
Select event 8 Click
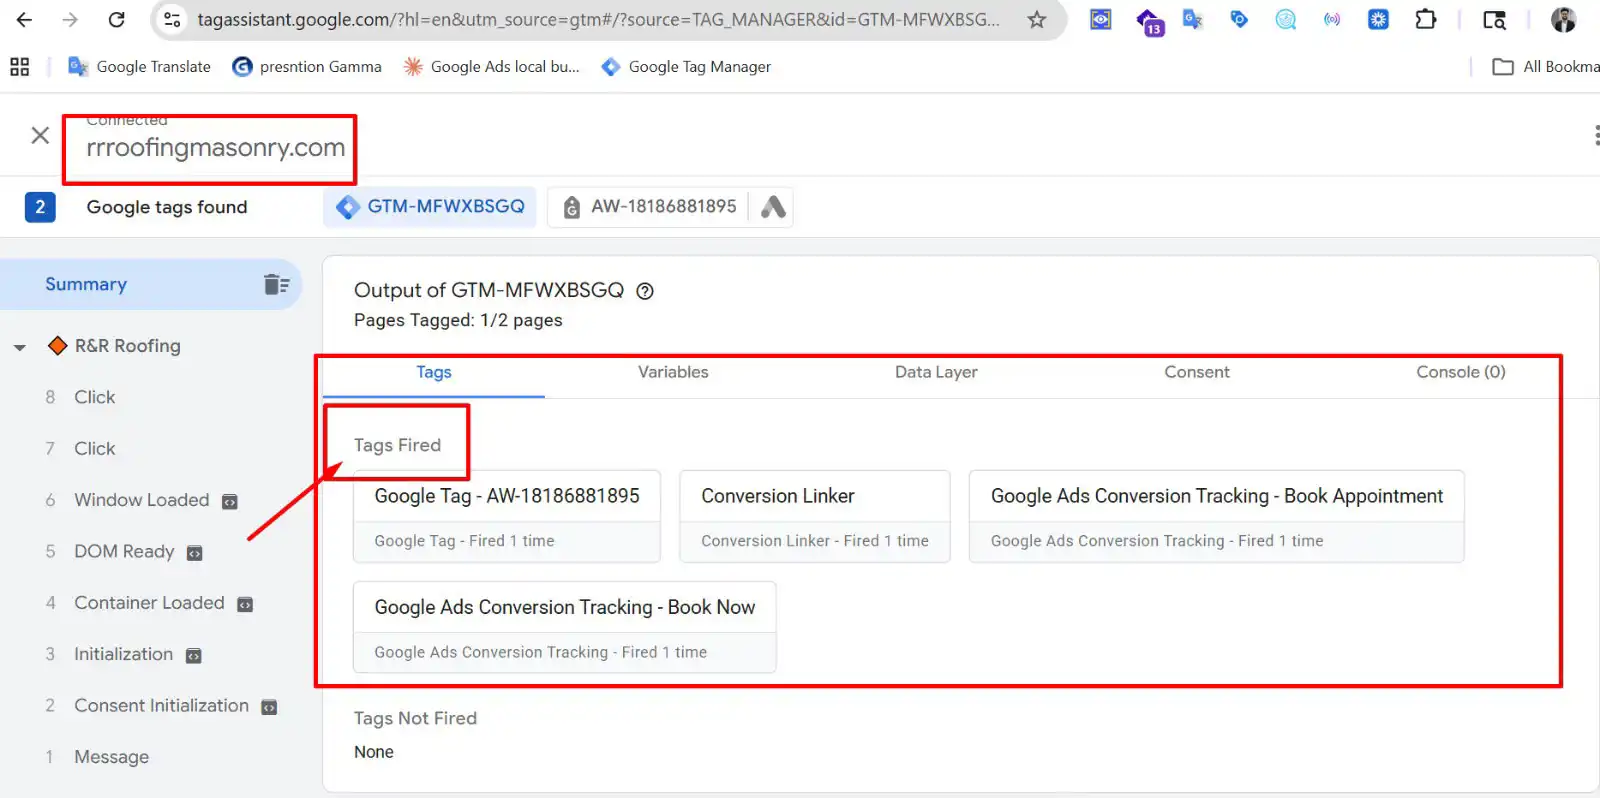[94, 398]
